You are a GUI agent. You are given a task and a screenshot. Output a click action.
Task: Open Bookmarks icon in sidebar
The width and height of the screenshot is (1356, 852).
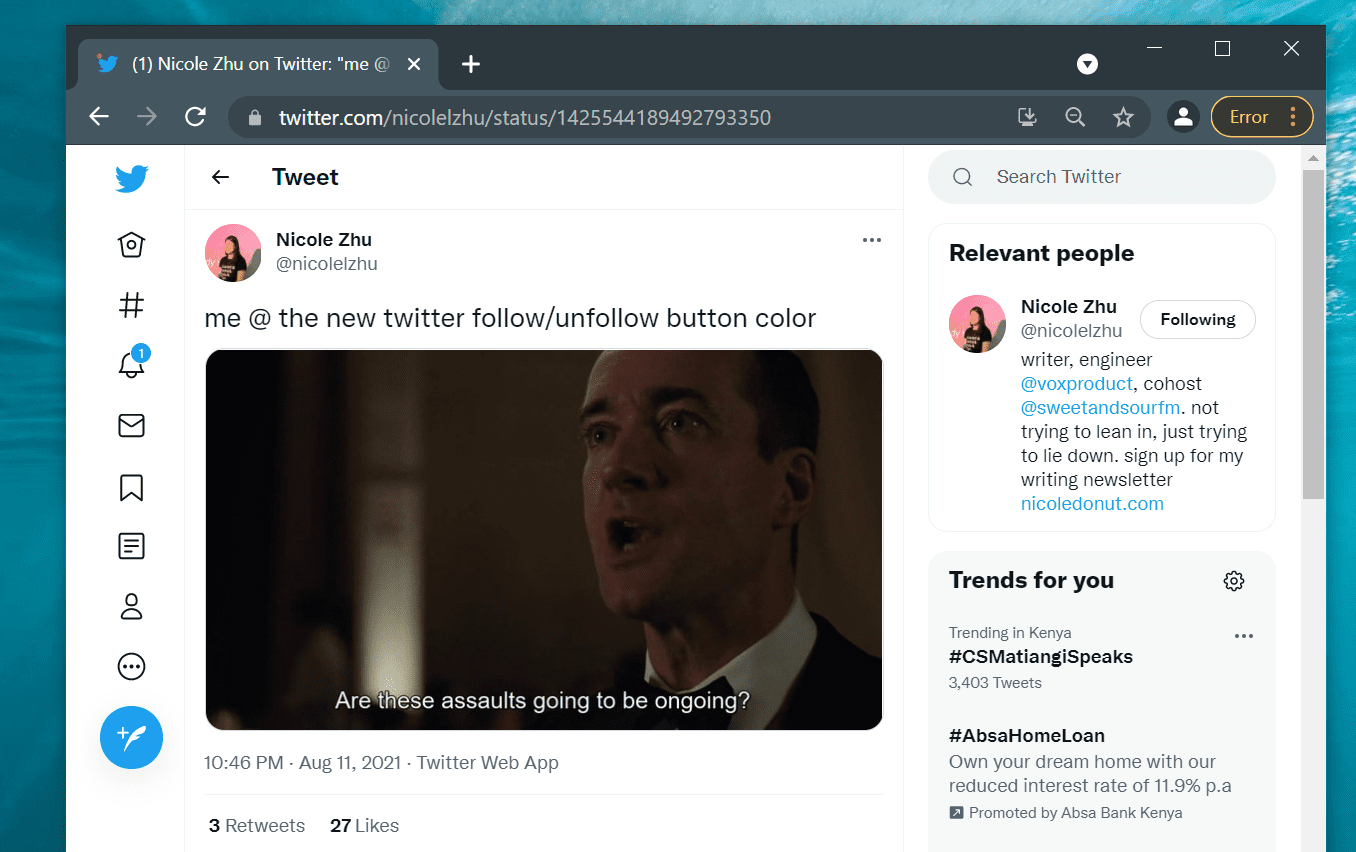pos(131,487)
